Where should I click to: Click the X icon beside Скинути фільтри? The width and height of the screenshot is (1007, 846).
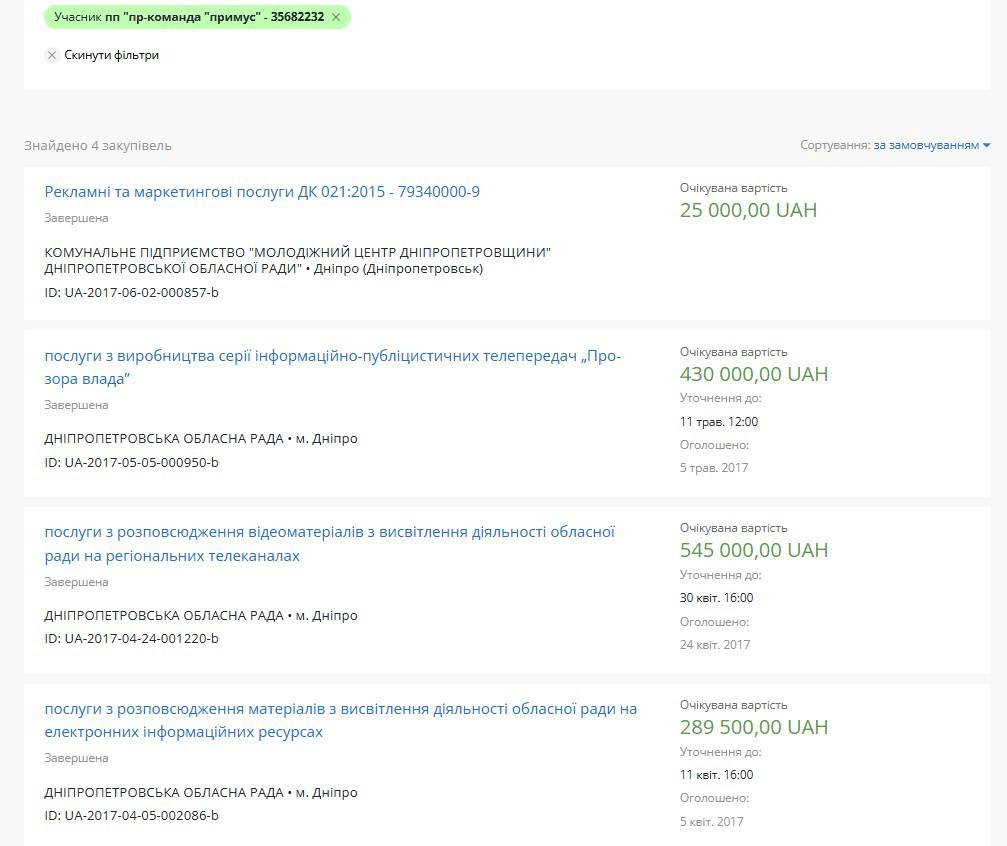[x=52, y=55]
